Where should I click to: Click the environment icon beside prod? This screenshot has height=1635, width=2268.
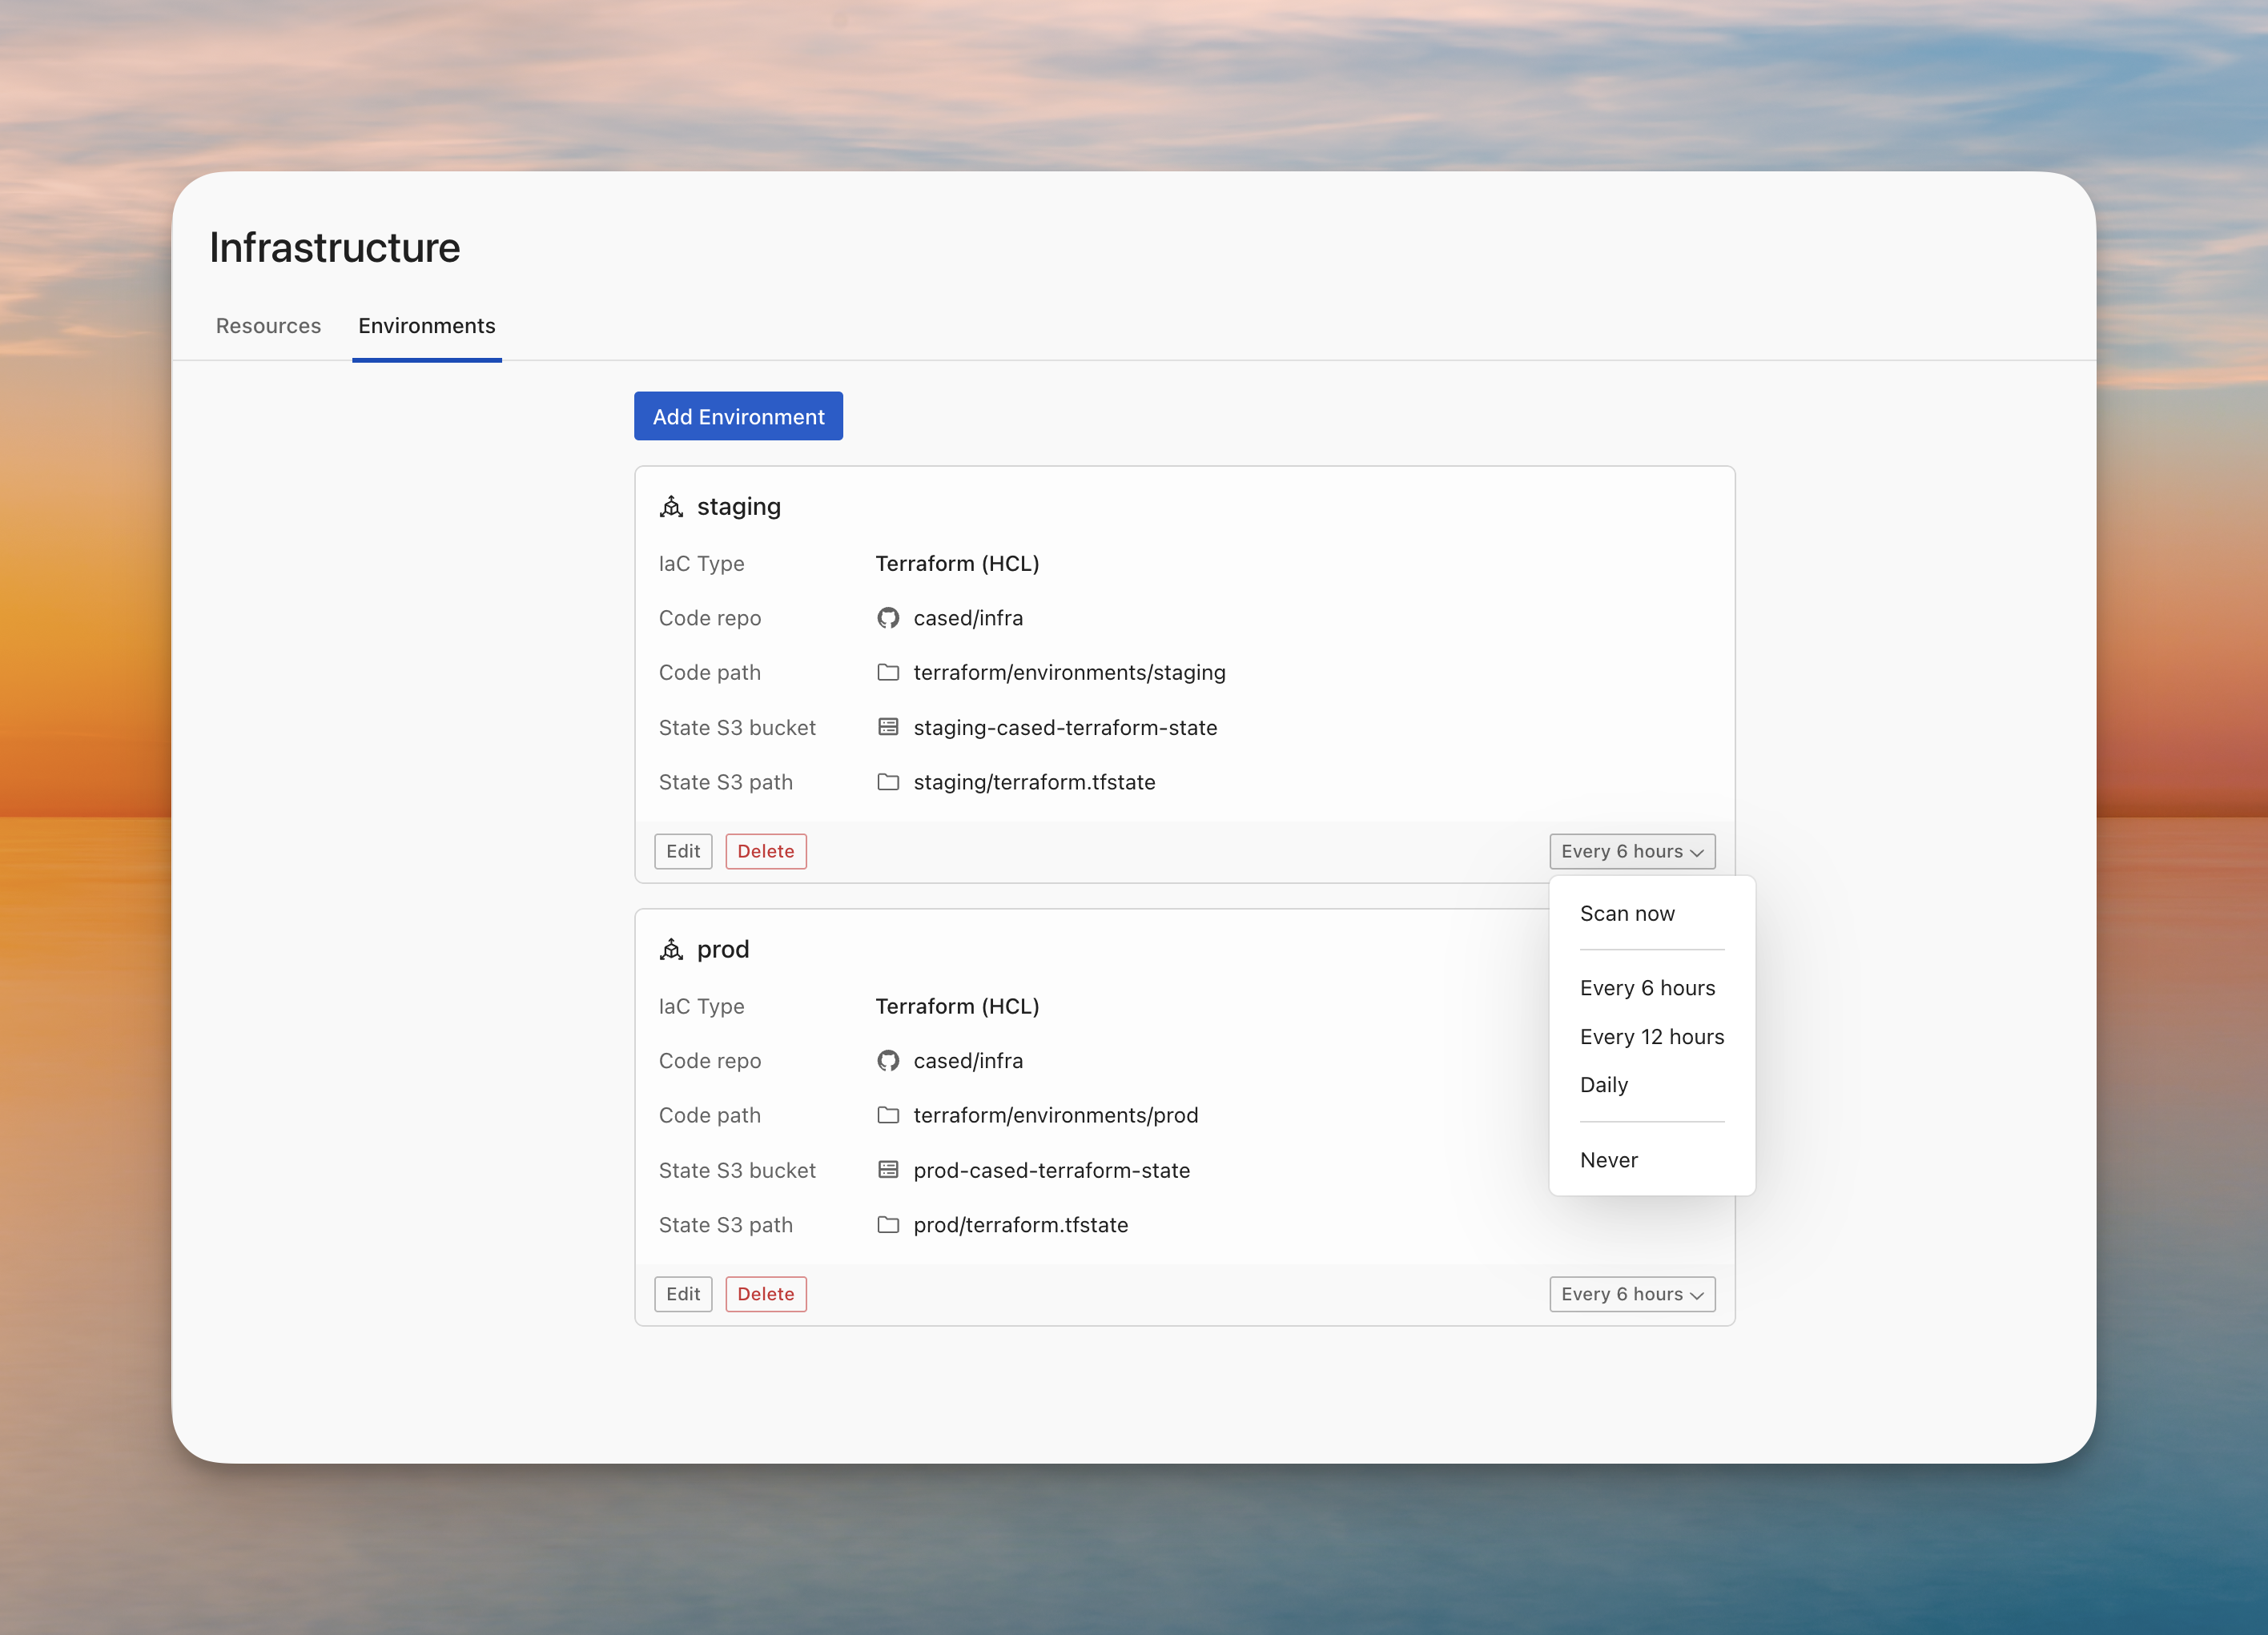[672, 949]
